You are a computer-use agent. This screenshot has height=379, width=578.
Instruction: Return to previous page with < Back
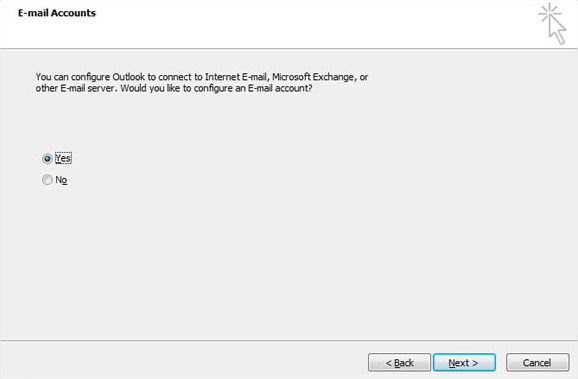(x=399, y=362)
